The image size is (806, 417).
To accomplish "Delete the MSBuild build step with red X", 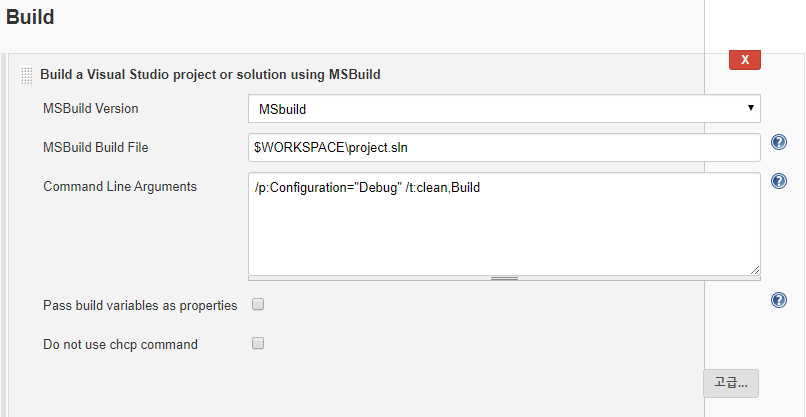I will pyautogui.click(x=744, y=60).
